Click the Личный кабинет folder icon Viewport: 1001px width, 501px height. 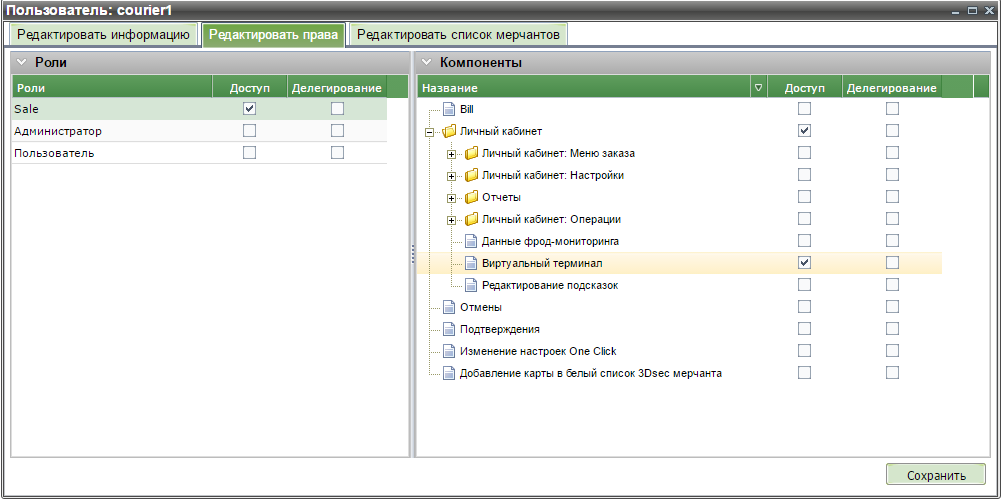pos(449,131)
